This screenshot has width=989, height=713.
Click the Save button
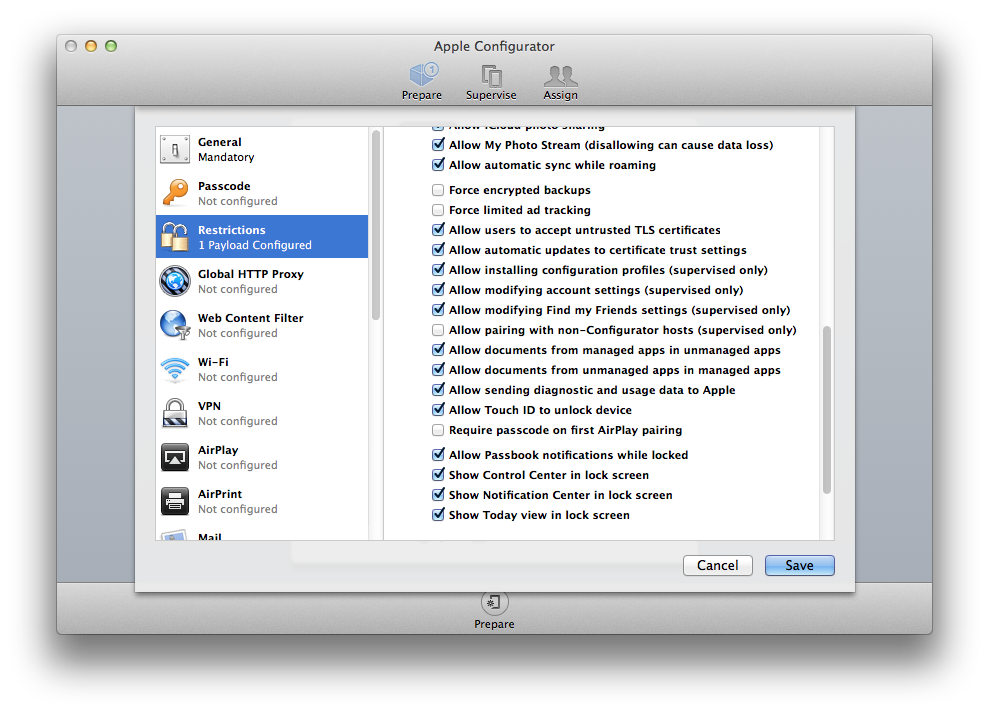(799, 565)
